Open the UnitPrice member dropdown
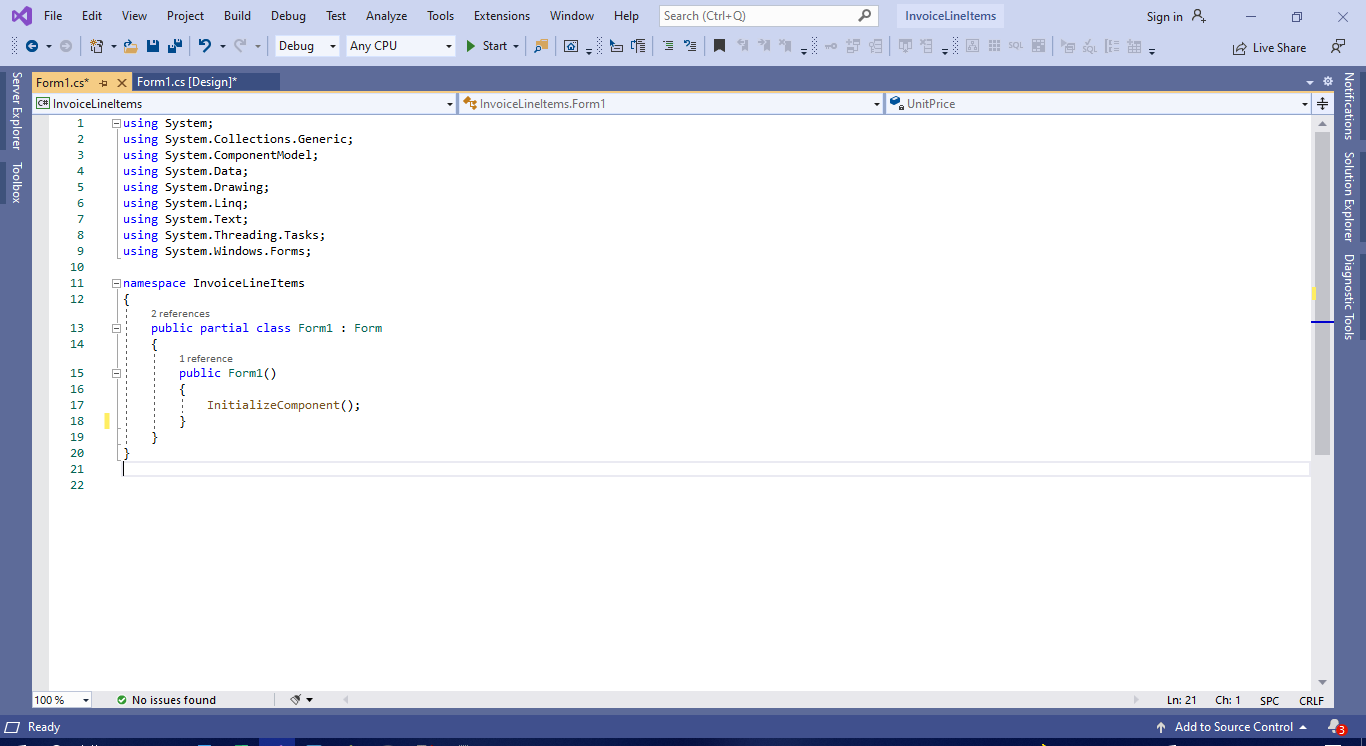 1099,104
